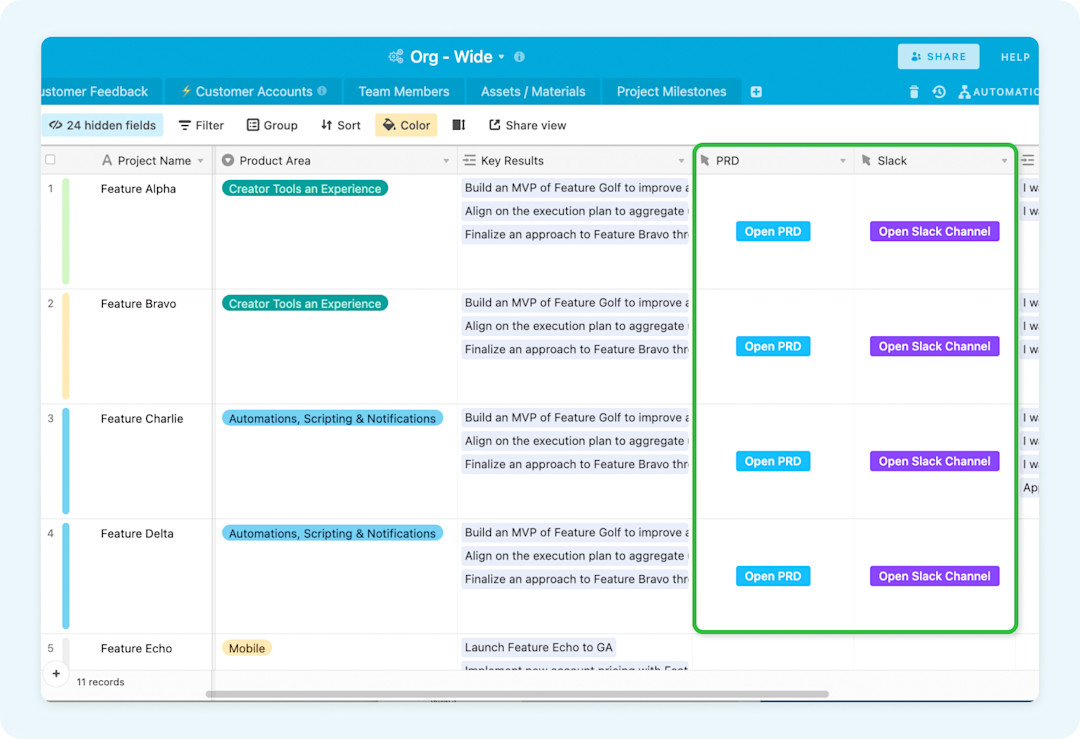
Task: Open the Product Area field dropdown
Action: tap(447, 160)
